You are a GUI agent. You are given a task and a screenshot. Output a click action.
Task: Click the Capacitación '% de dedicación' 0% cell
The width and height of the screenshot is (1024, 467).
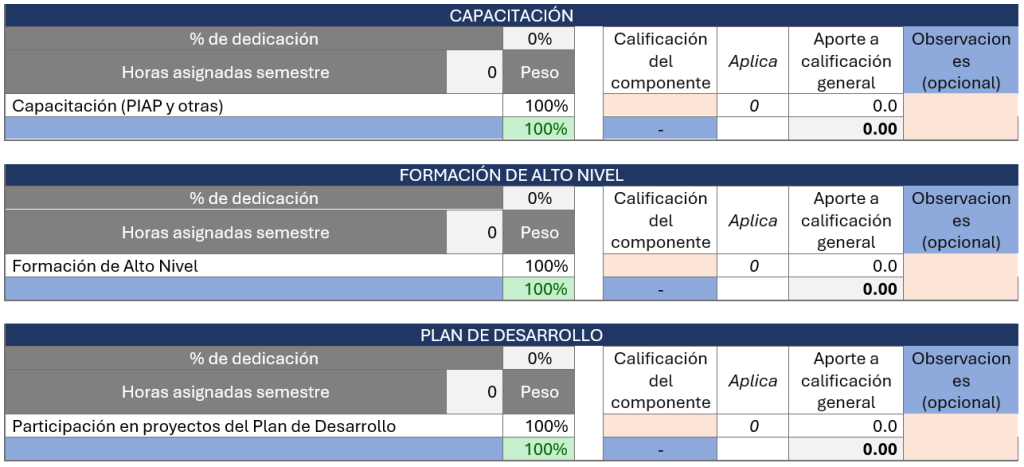[539, 39]
